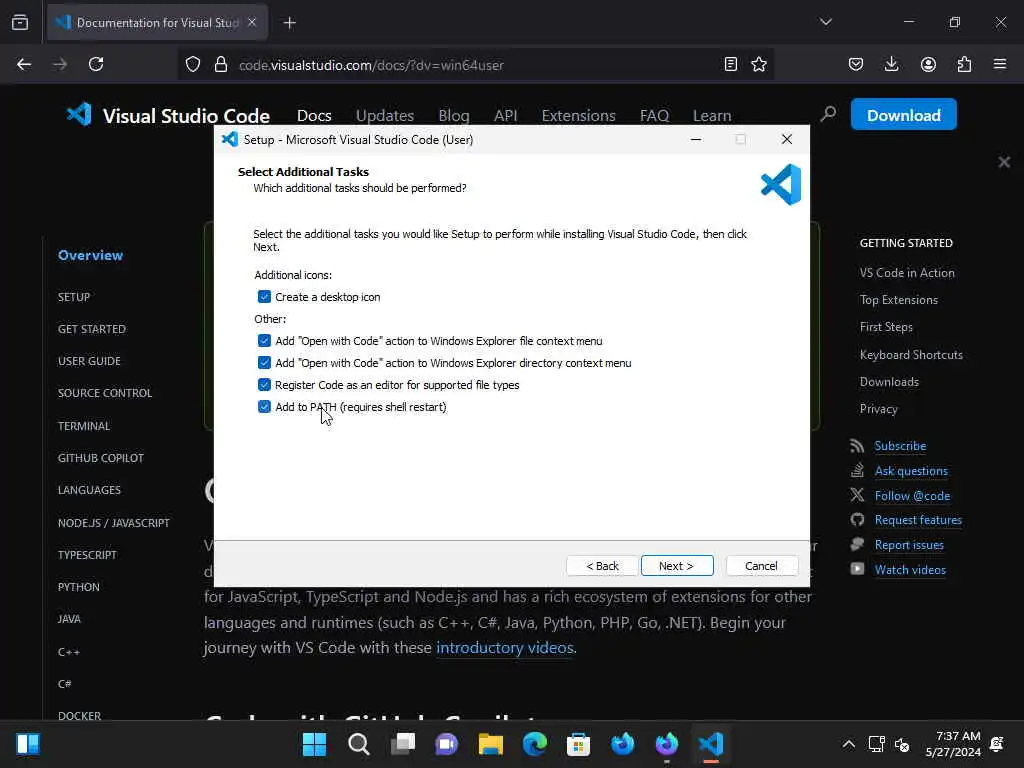Click the blue Download button on the website
1024x768 pixels.
click(x=903, y=115)
